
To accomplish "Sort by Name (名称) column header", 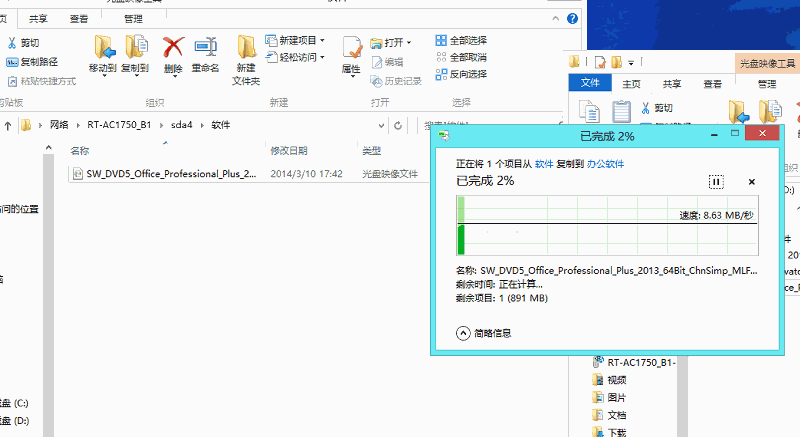I will [80, 151].
